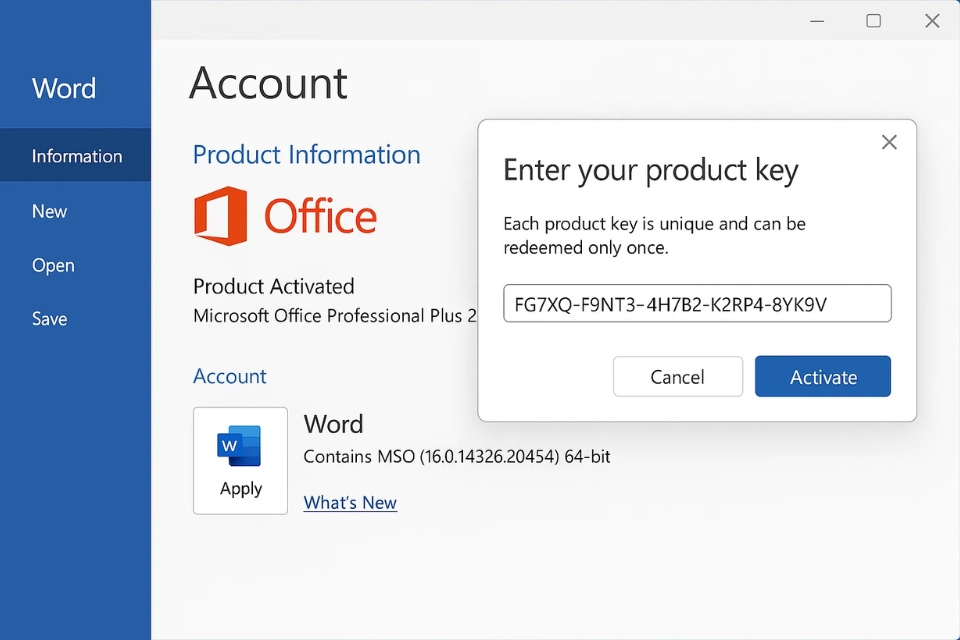Image resolution: width=960 pixels, height=640 pixels.
Task: Click the Word Apply tile
Action: 240,461
